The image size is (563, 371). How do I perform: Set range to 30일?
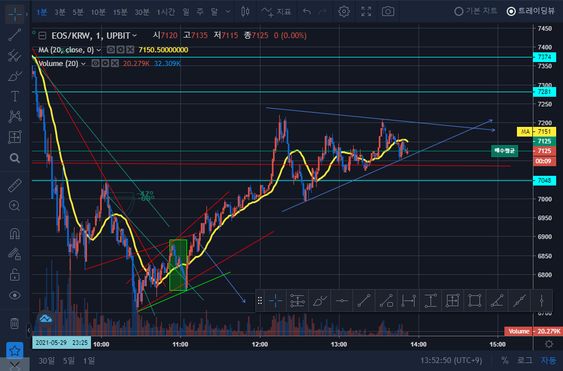point(47,360)
